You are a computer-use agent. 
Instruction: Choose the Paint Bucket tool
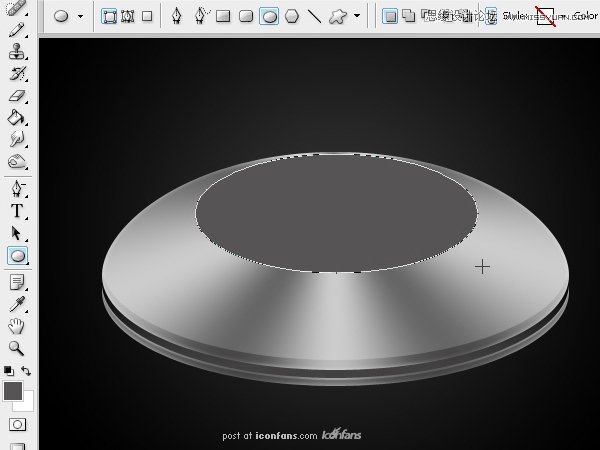17,118
